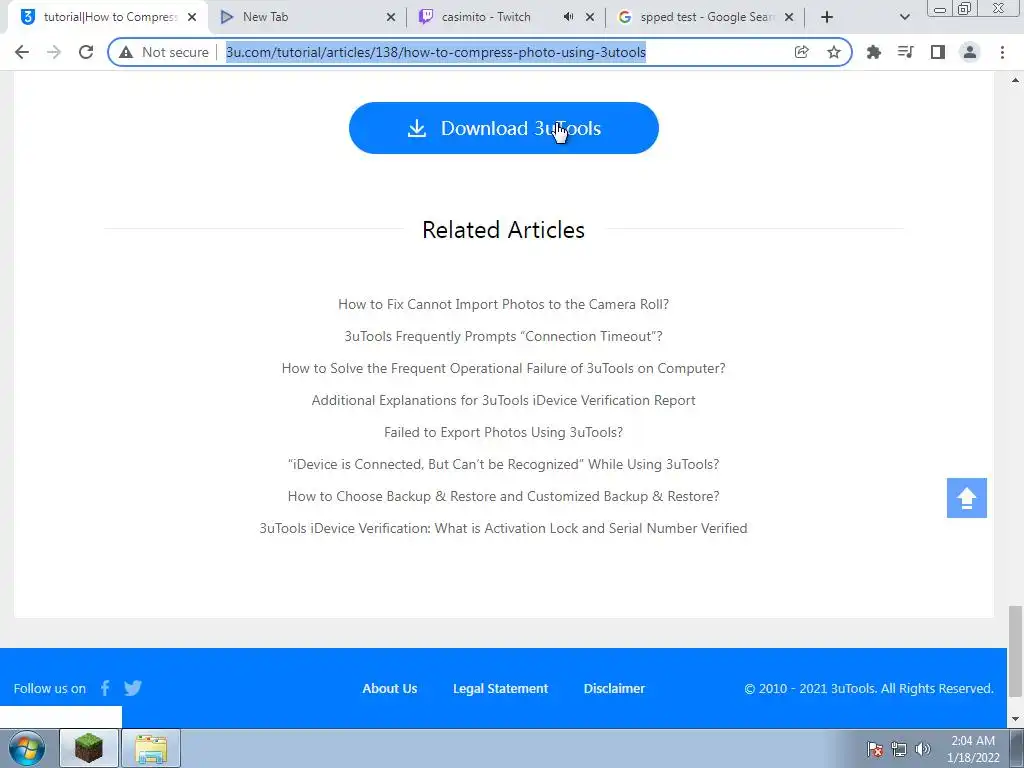Open the Disclaimer footer link
Screen dimensions: 1024x768
coord(614,688)
